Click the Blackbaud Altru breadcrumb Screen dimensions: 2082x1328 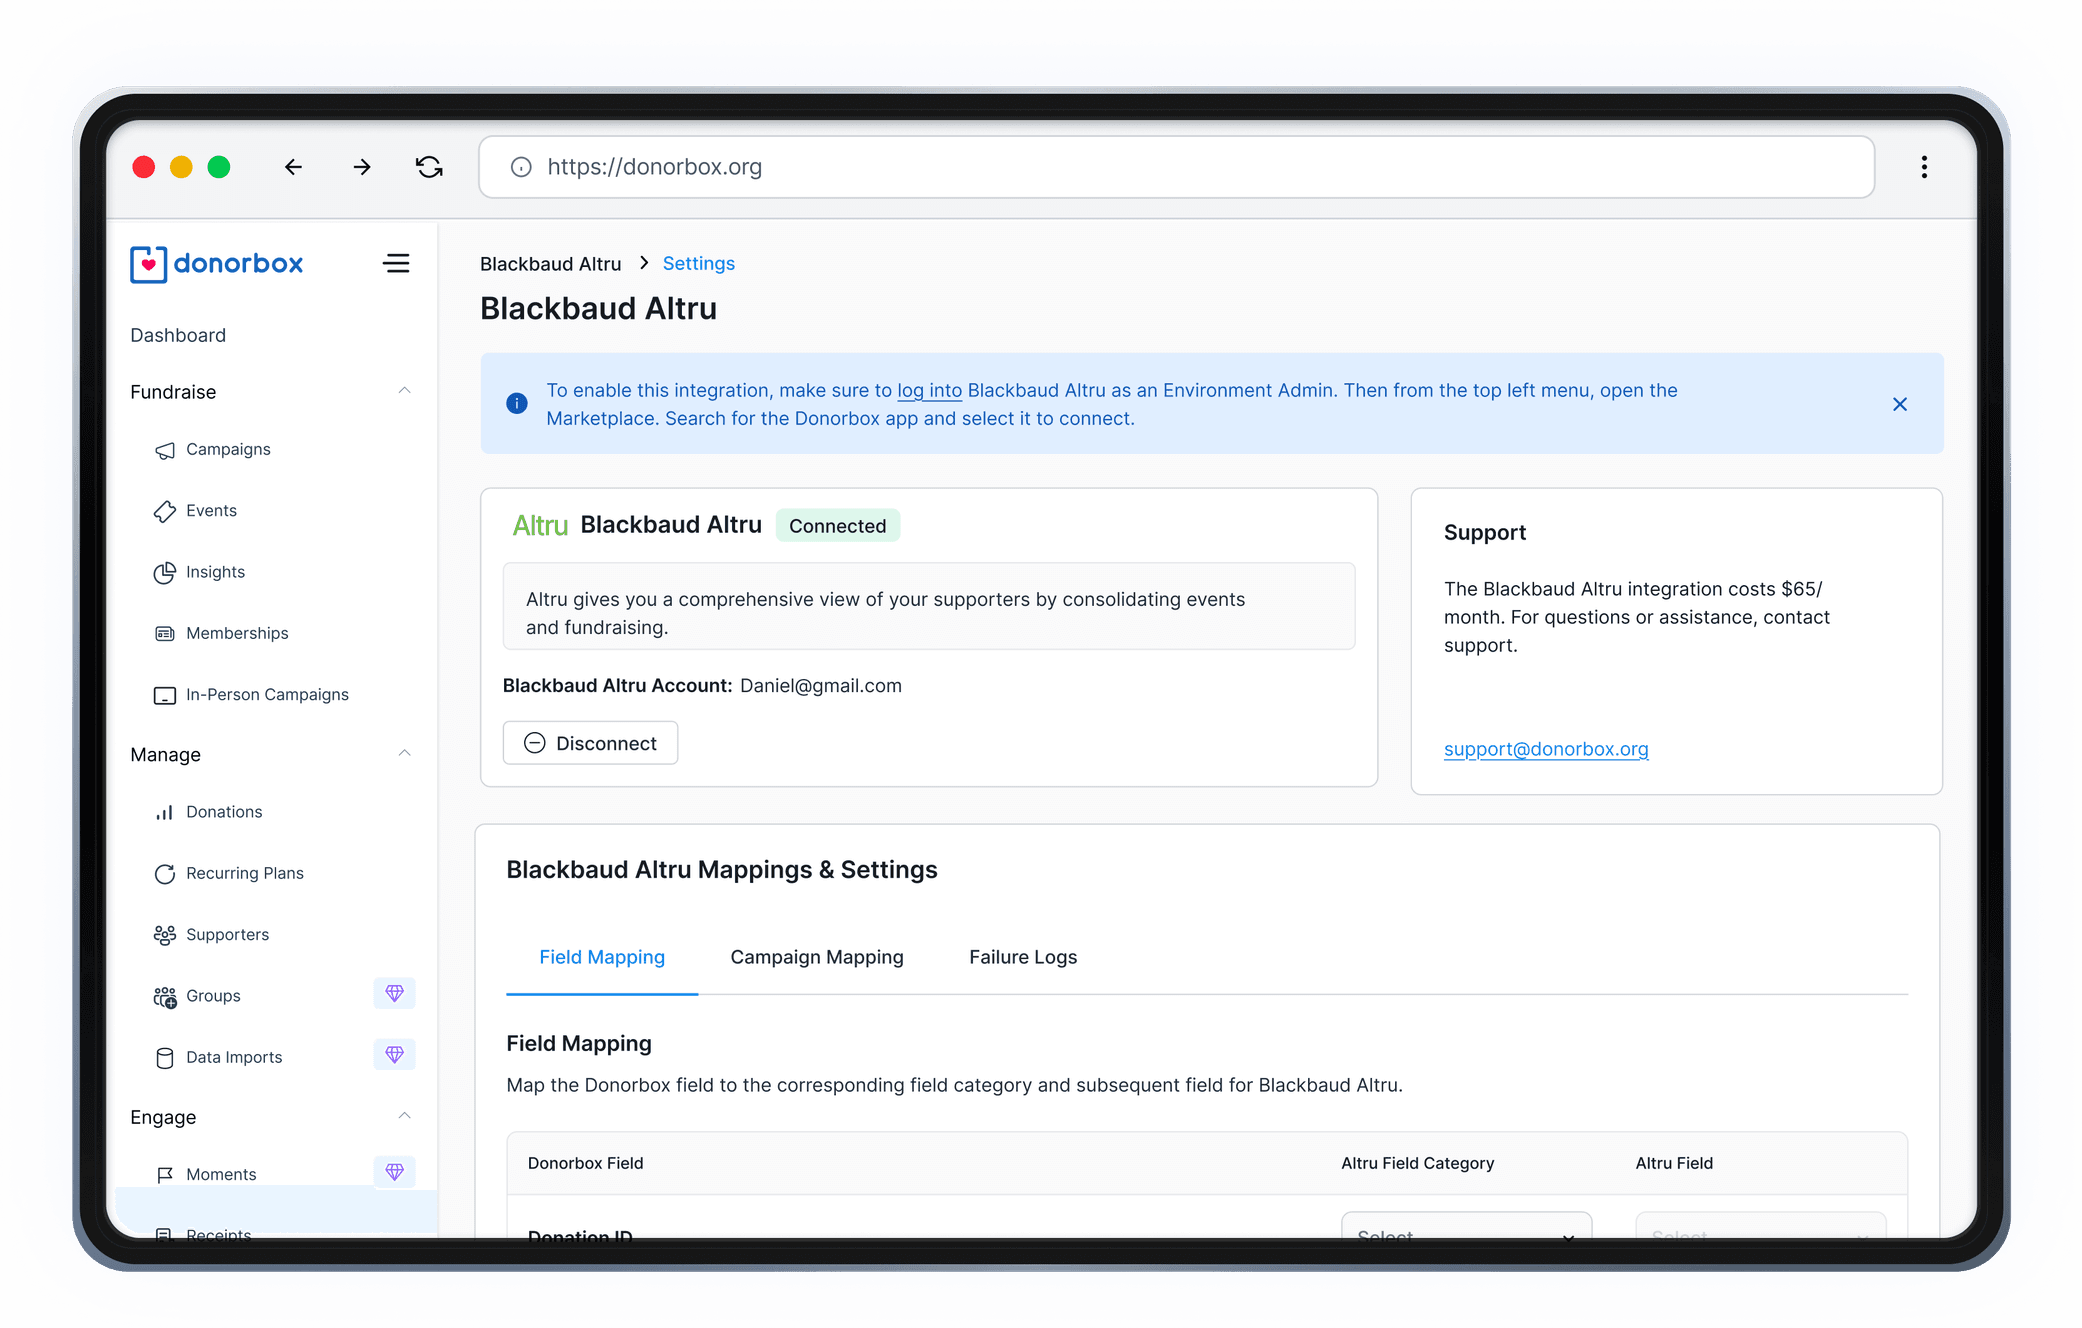(x=550, y=264)
